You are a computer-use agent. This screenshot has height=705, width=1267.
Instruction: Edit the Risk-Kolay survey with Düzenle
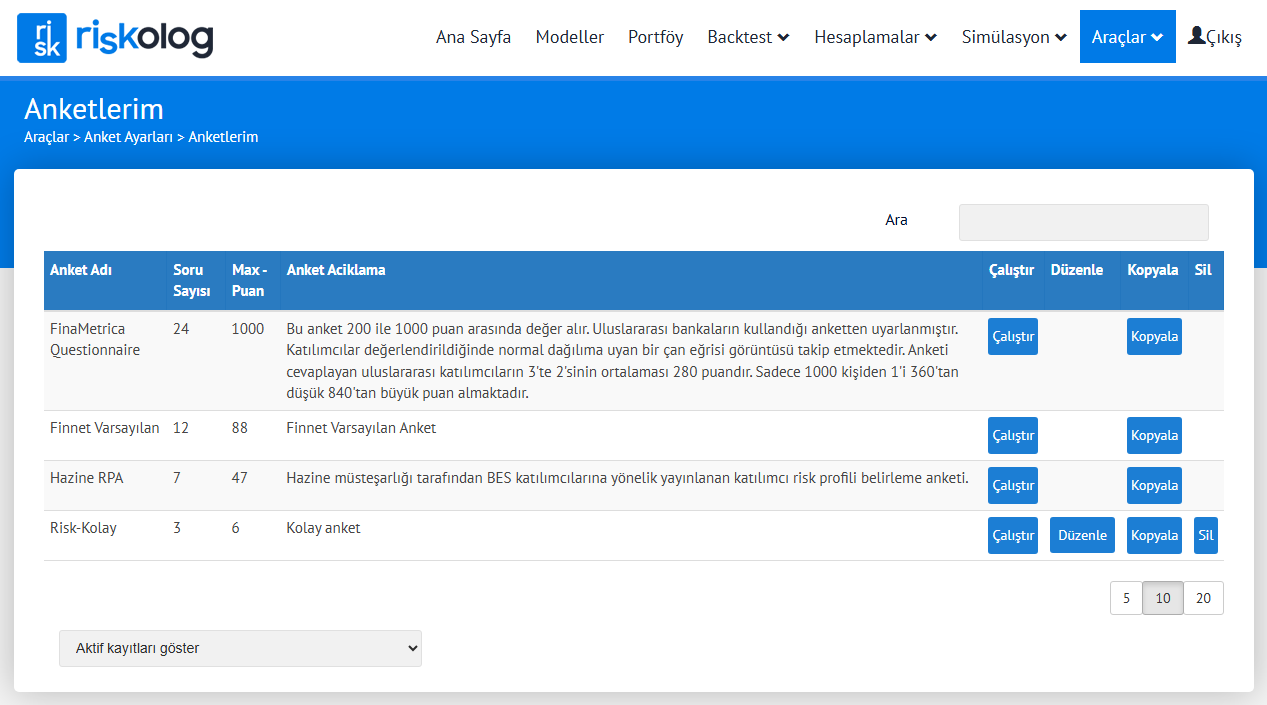pos(1082,535)
